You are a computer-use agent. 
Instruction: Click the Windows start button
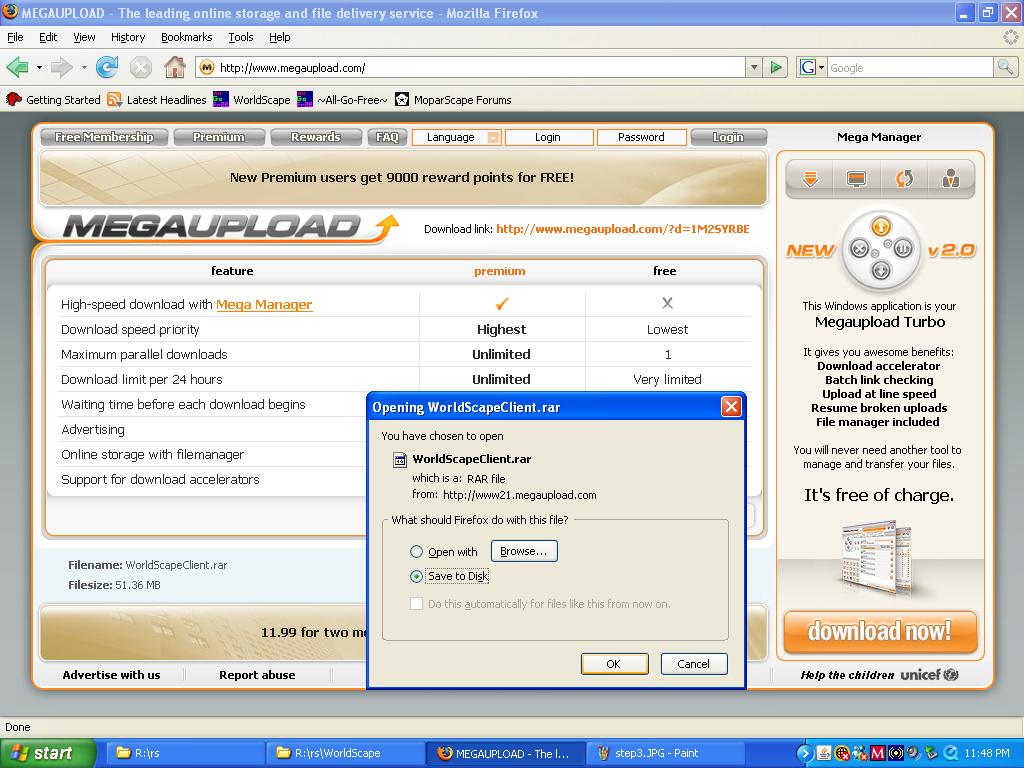coord(48,753)
